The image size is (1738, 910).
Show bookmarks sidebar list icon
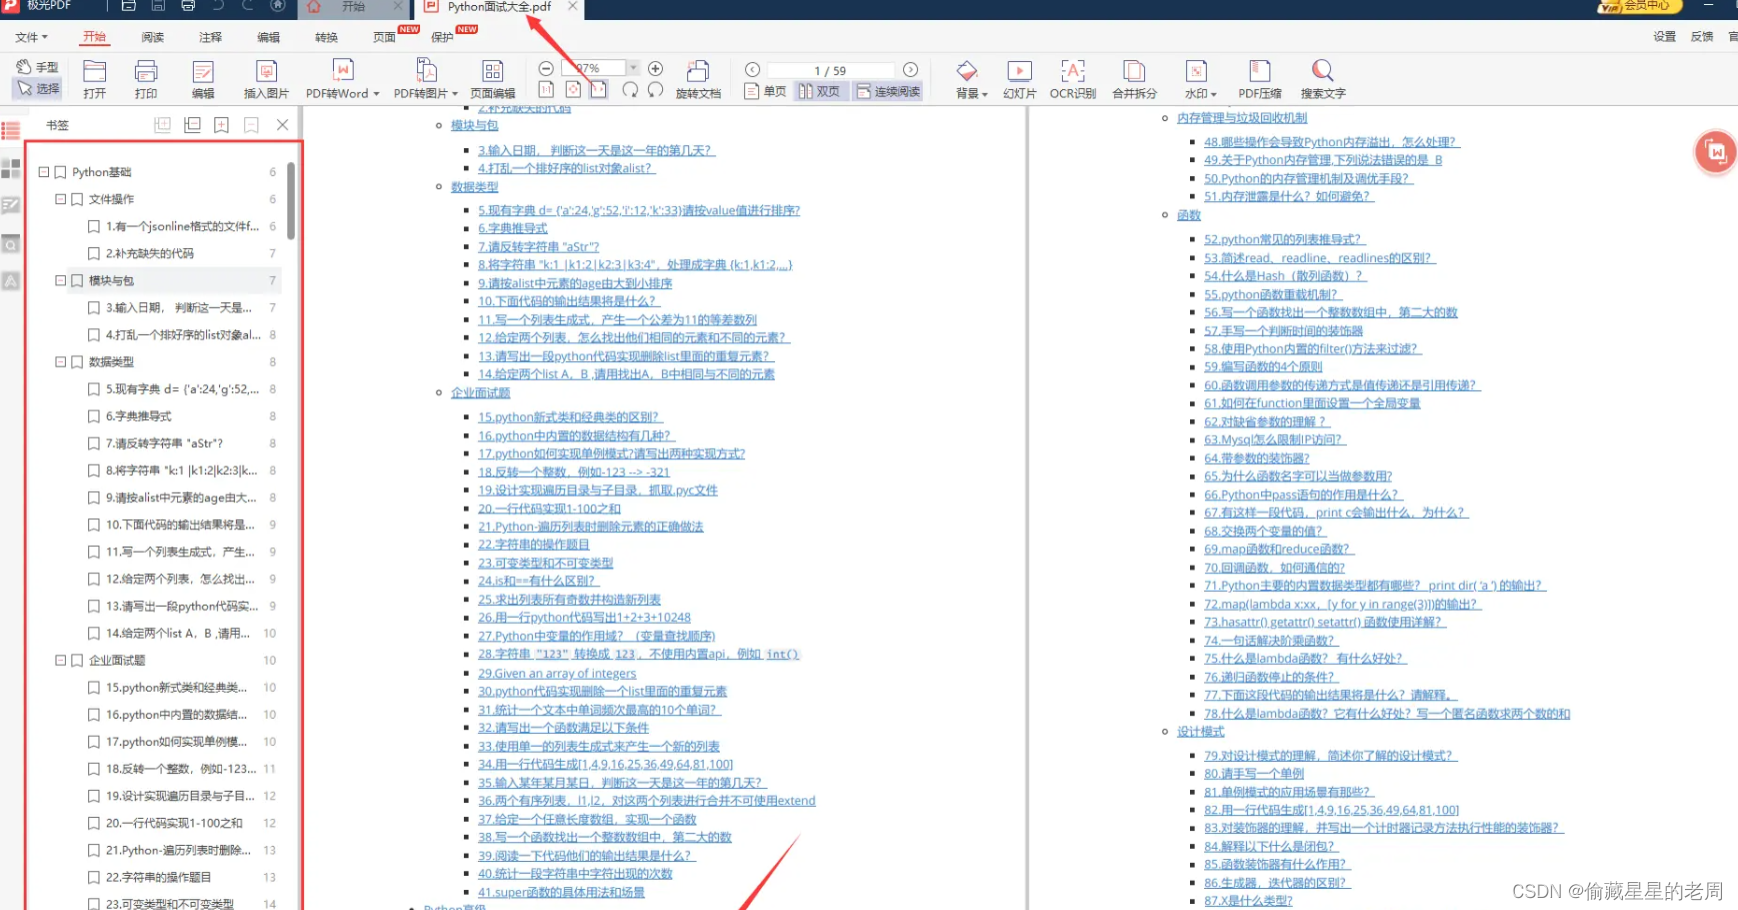pos(11,131)
